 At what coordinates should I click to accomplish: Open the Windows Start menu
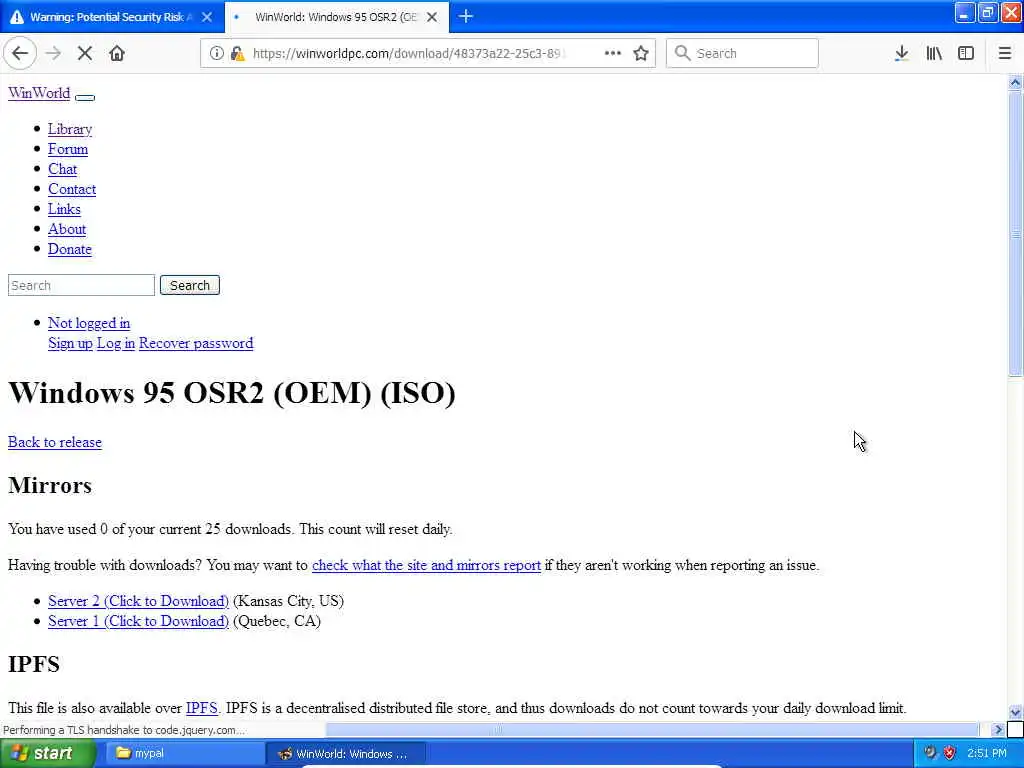point(46,753)
